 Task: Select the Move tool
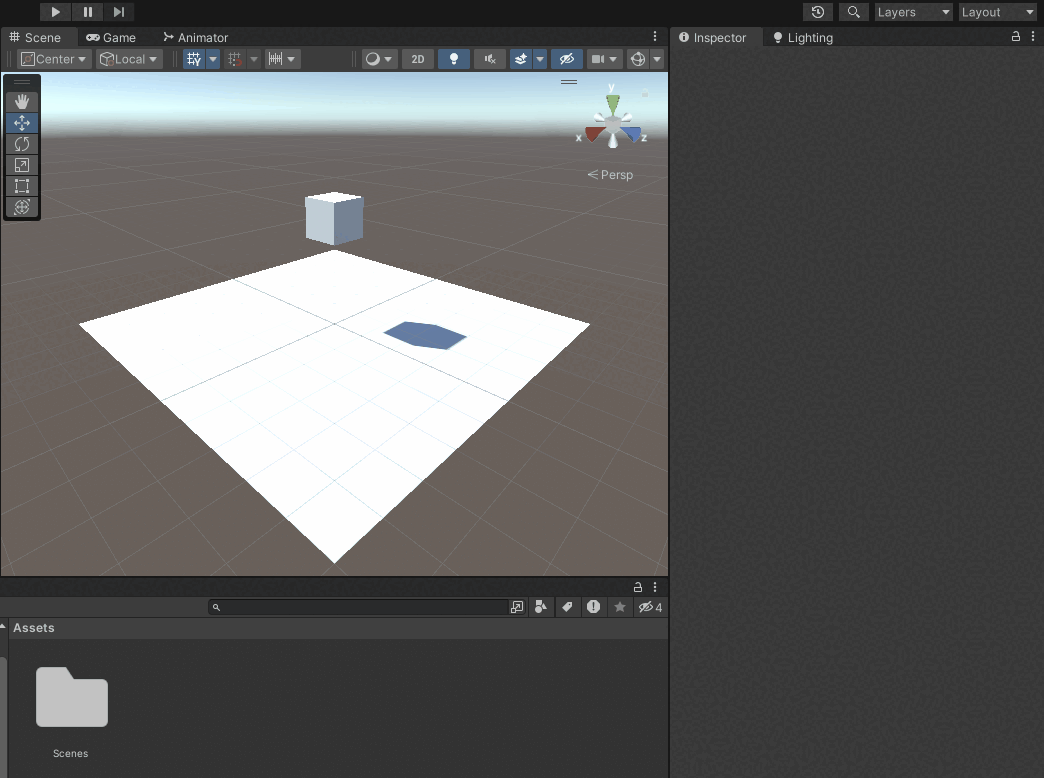(22, 123)
